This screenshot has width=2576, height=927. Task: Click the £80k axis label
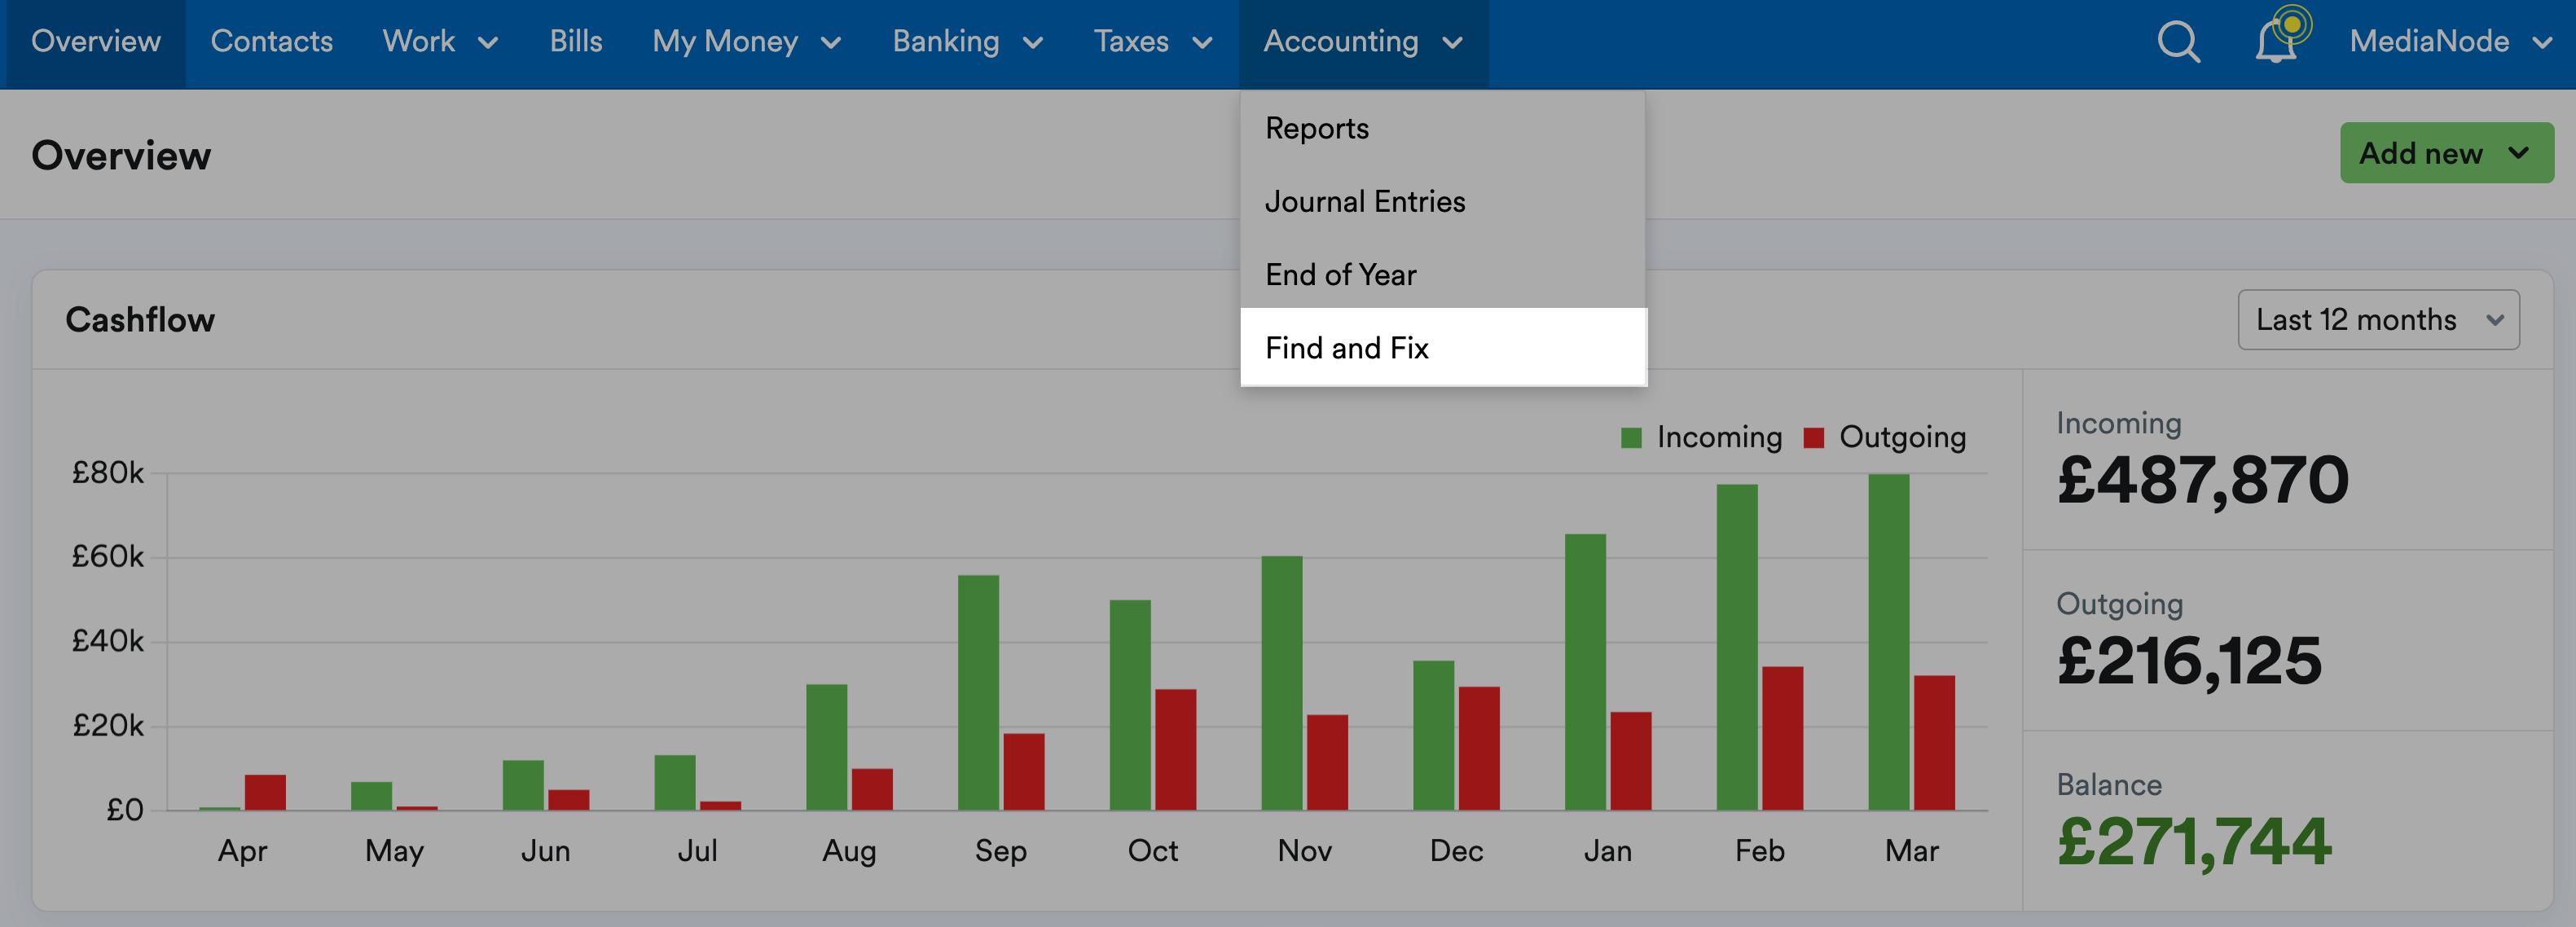(x=107, y=472)
